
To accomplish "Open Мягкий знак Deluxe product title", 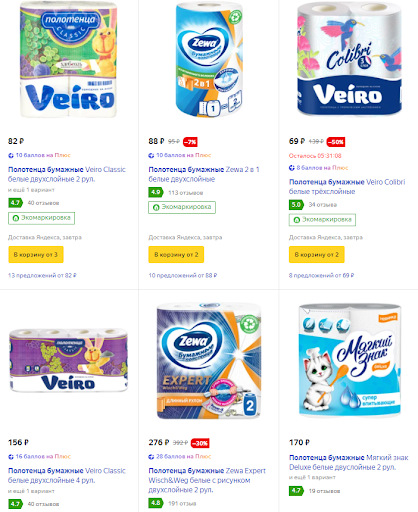I will pyautogui.click(x=349, y=462).
